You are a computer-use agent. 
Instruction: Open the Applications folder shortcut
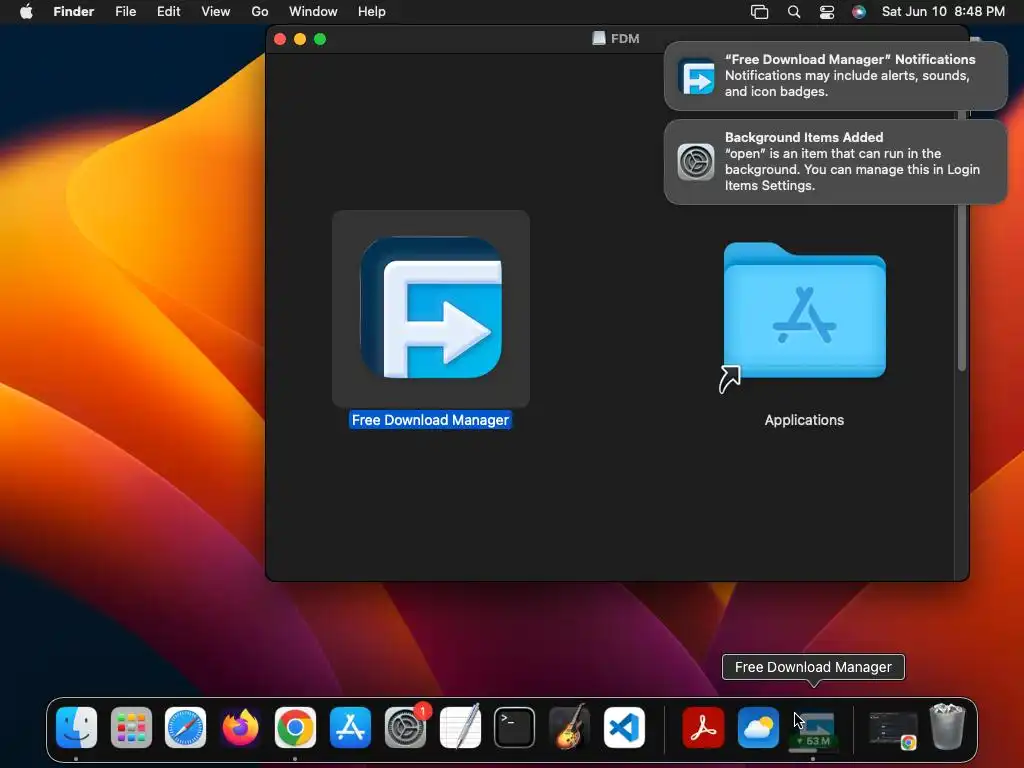[804, 311]
